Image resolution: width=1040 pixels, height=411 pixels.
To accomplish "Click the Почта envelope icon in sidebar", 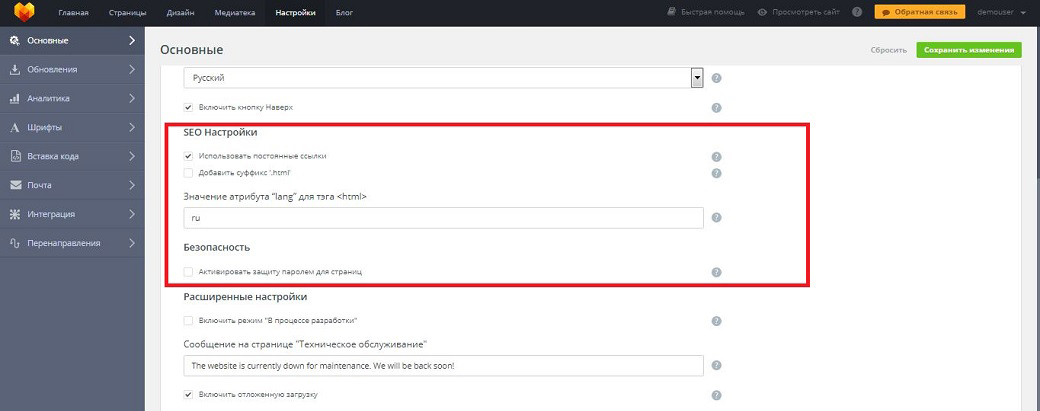I will point(15,185).
